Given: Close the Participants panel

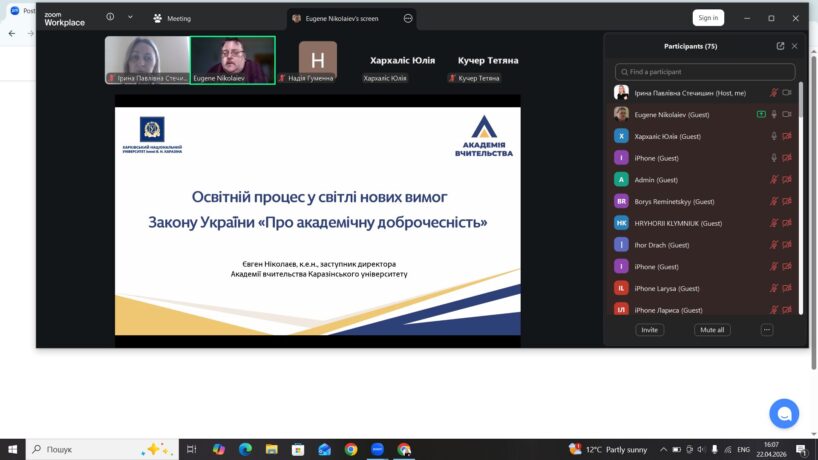Looking at the screenshot, I should click(x=795, y=46).
